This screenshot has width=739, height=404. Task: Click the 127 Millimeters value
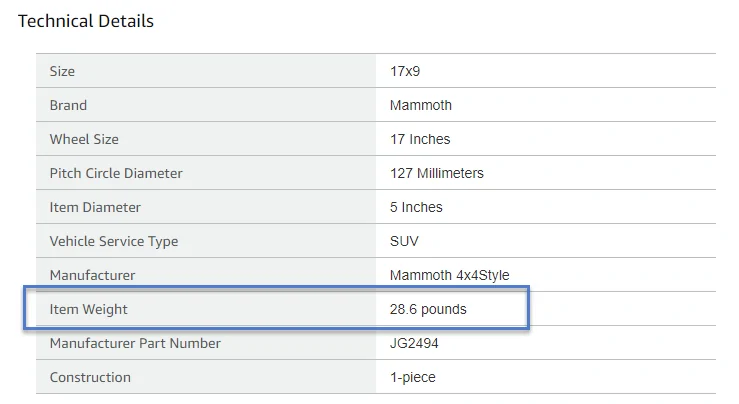pos(437,173)
